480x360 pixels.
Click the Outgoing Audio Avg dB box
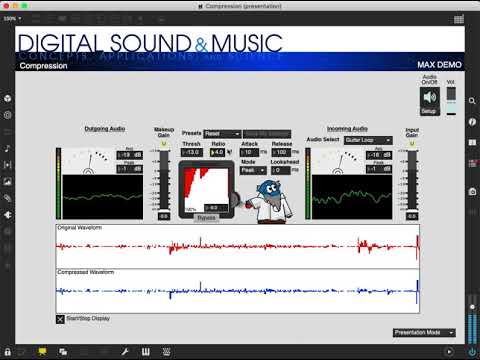130,155
